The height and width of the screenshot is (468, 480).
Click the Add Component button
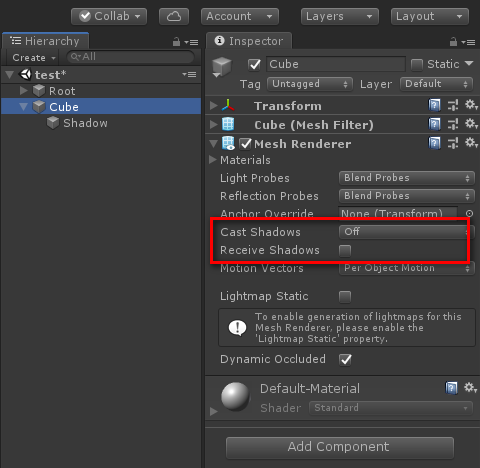pos(340,448)
